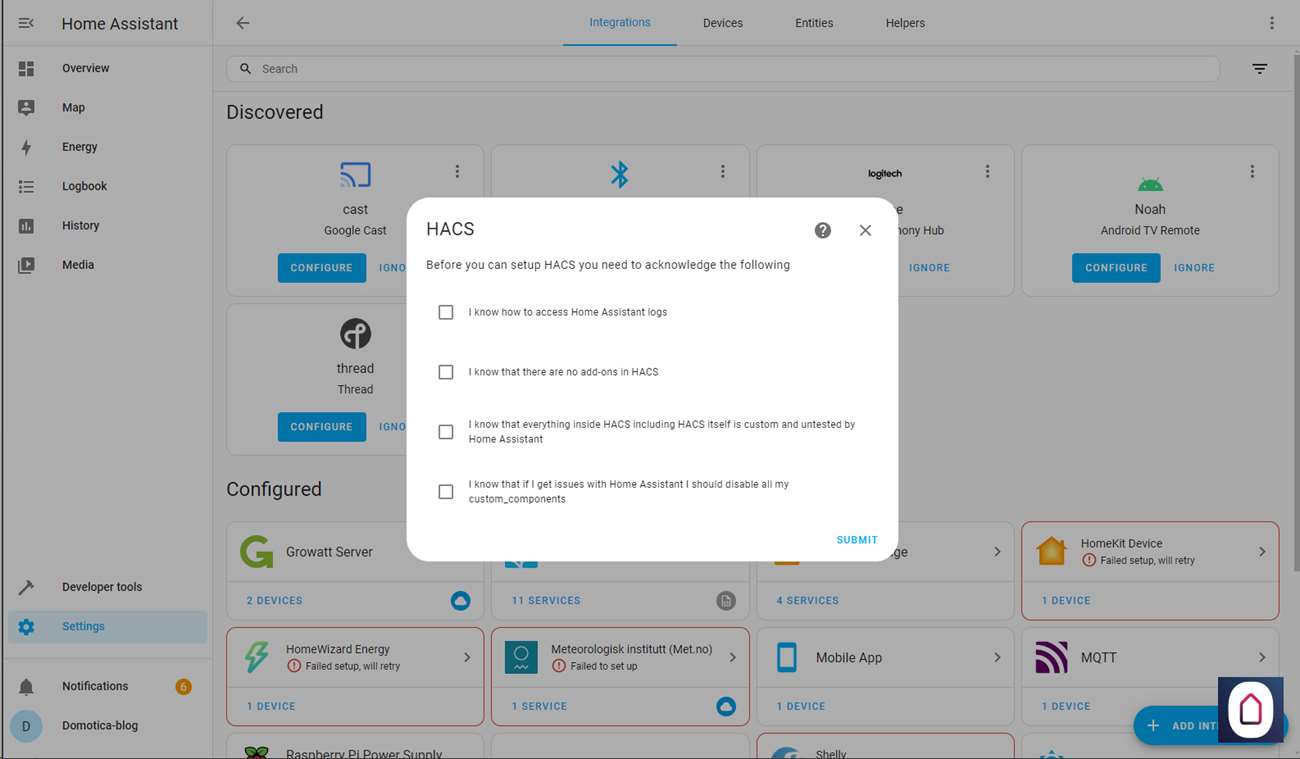Check 'I know how to access Home Assistant logs'
The width and height of the screenshot is (1300, 759).
[446, 312]
